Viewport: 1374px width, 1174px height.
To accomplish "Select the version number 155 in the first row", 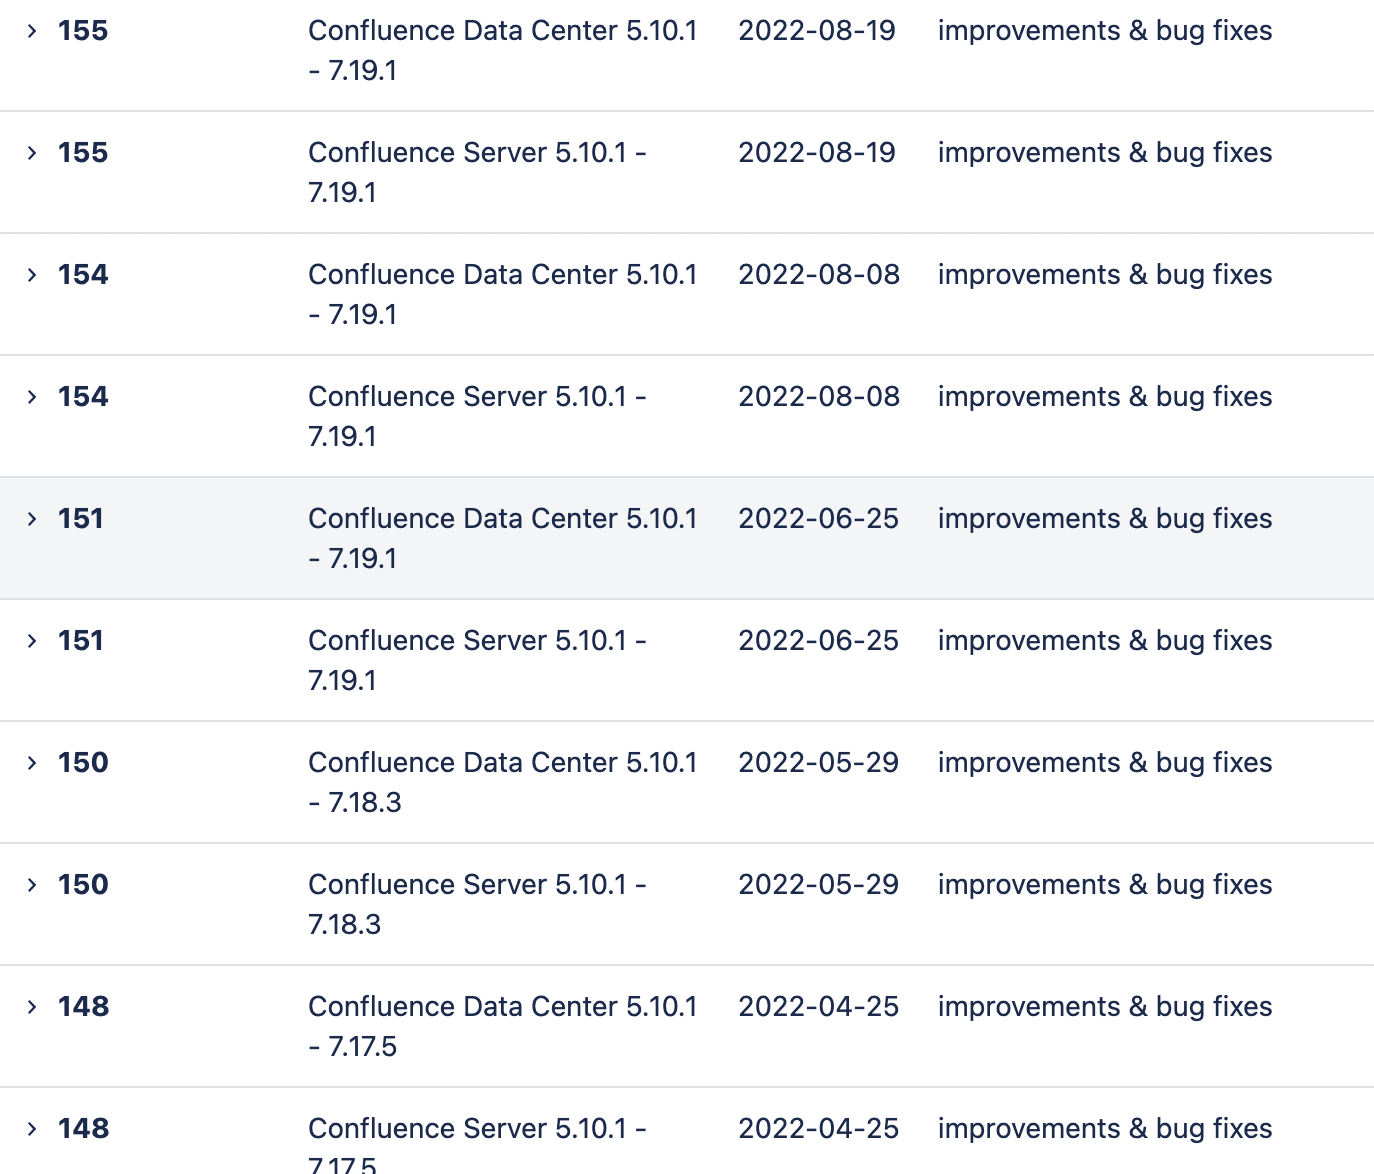I will pos(82,31).
